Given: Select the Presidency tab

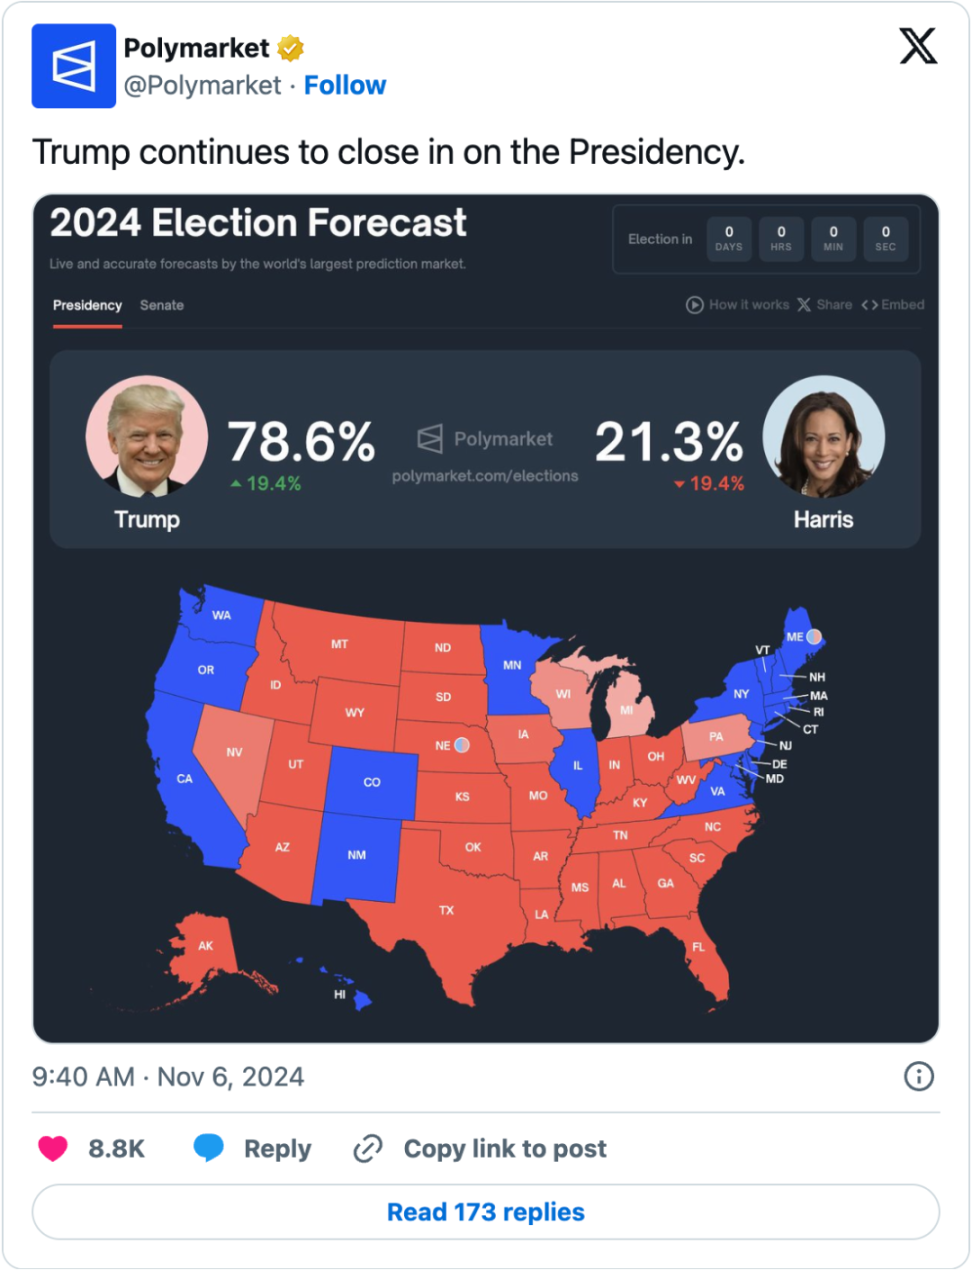Looking at the screenshot, I should click(x=87, y=305).
